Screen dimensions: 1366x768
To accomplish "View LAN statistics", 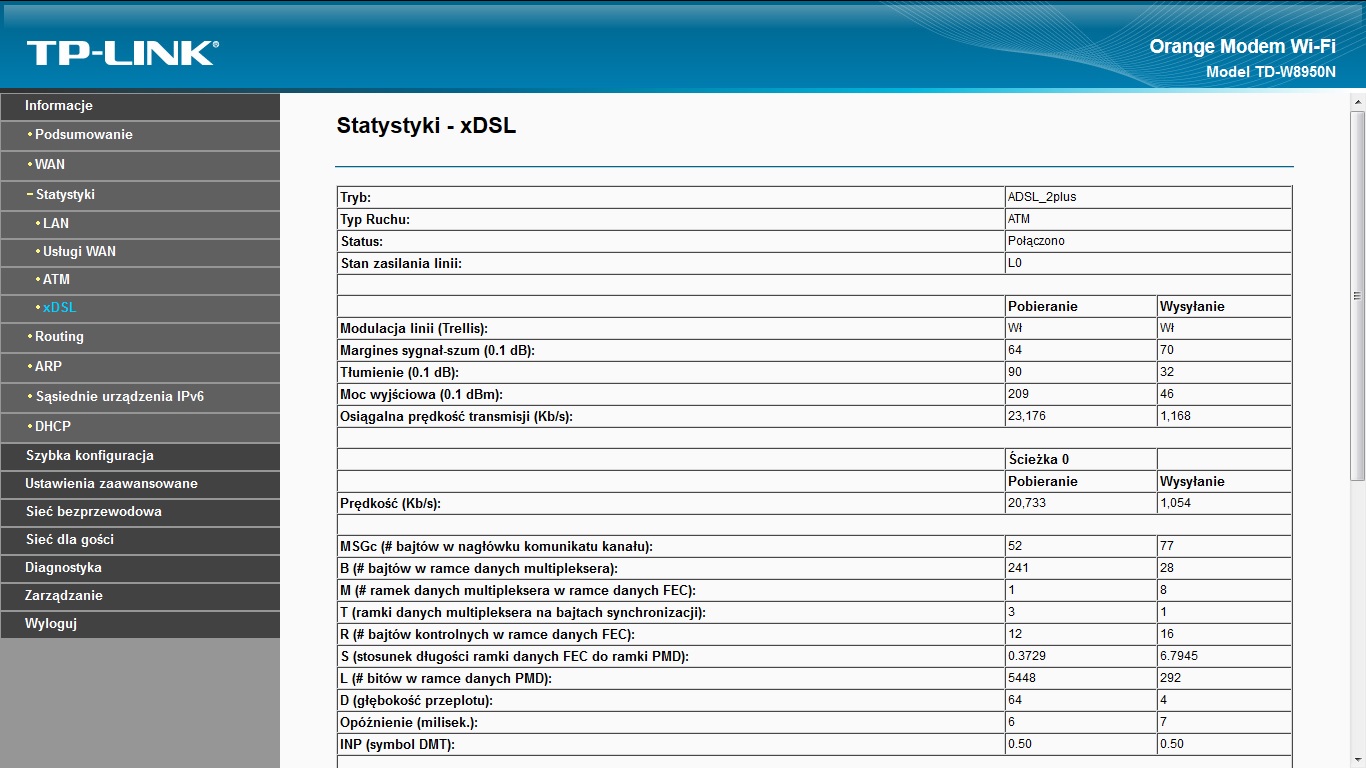I will coord(140,224).
